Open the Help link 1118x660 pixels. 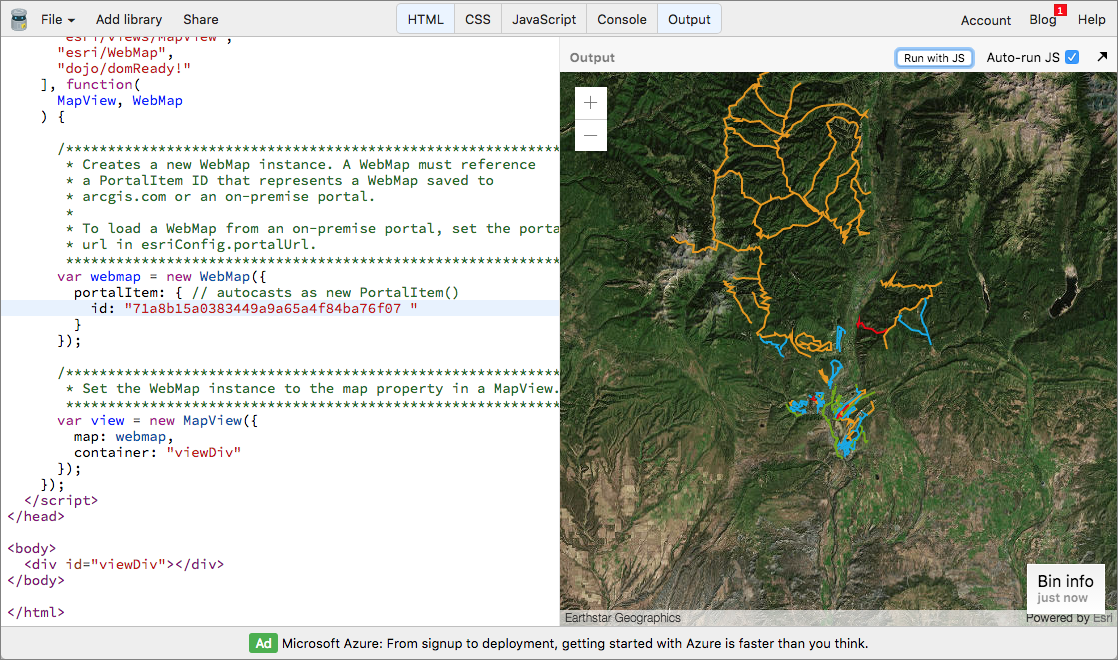tap(1091, 20)
